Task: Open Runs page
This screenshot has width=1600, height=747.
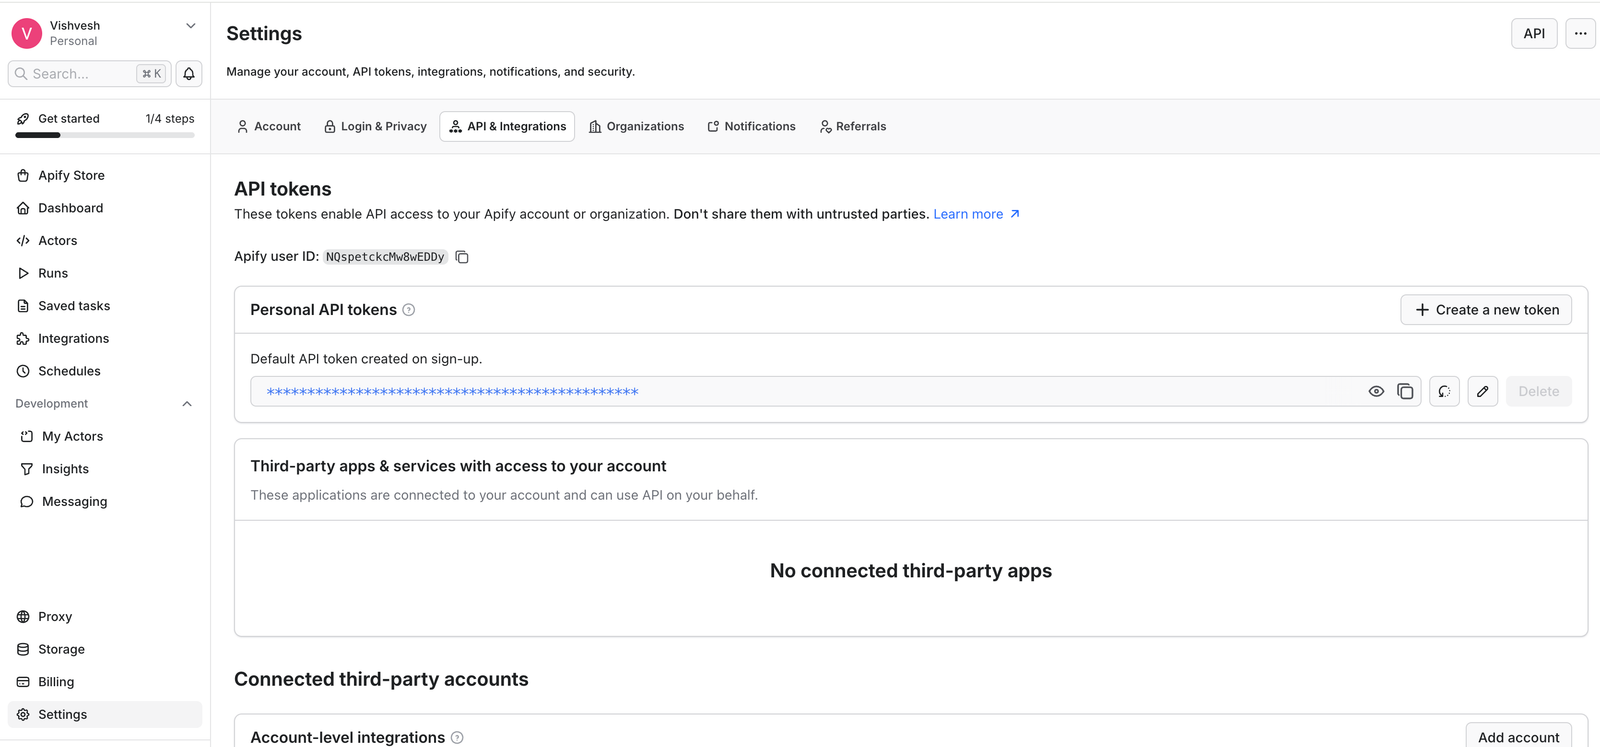Action: [105, 273]
